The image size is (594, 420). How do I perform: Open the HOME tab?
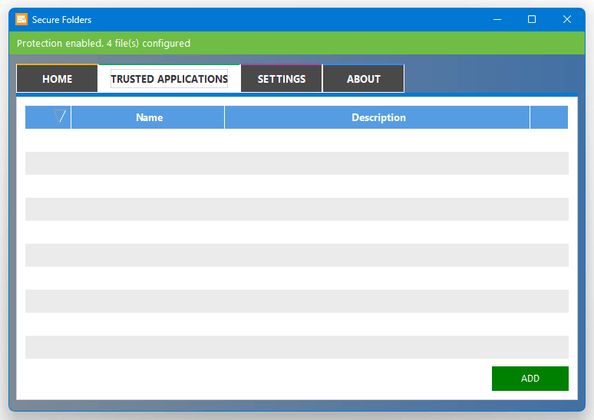pyautogui.click(x=57, y=79)
